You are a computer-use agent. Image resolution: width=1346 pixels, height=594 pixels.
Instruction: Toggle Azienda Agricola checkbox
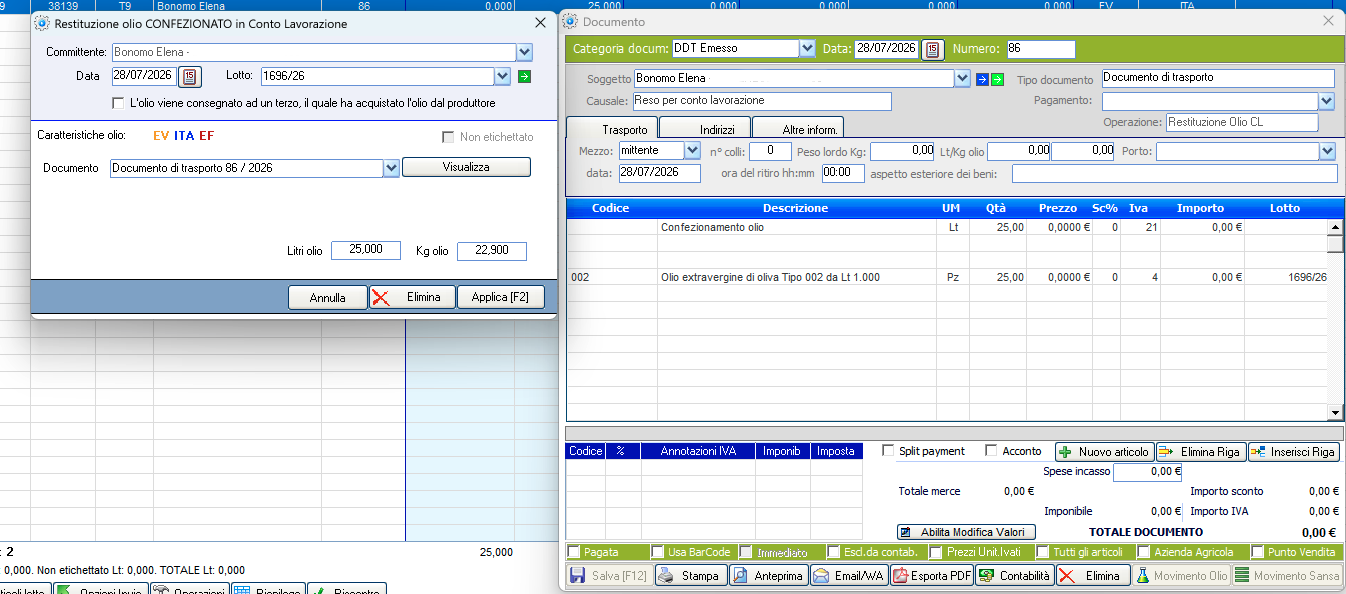(x=1143, y=552)
